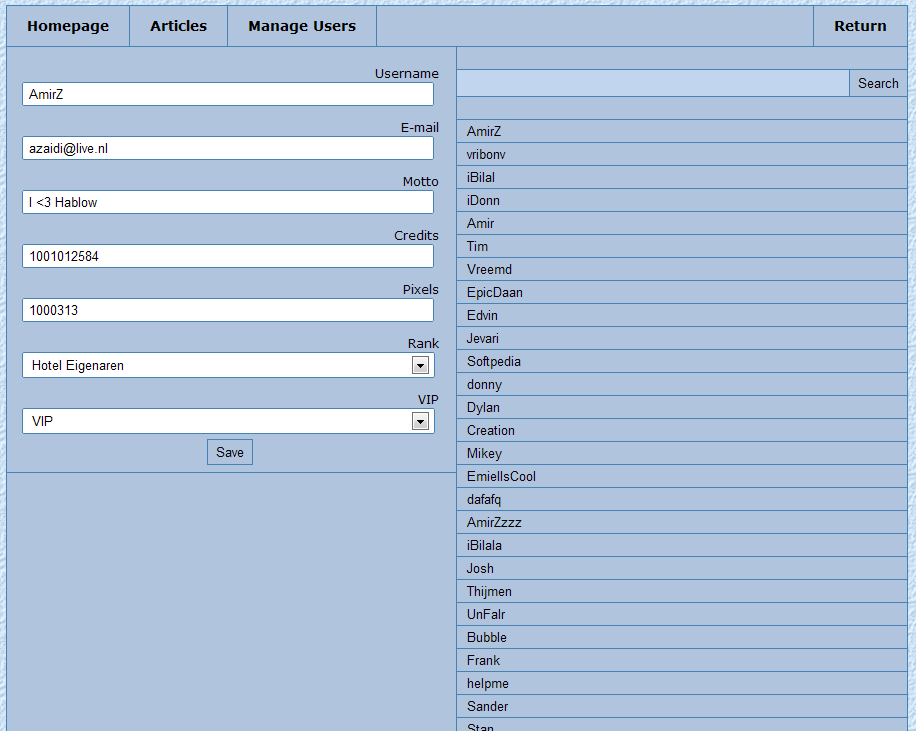The width and height of the screenshot is (916, 731).
Task: Click the Return link
Action: (860, 26)
